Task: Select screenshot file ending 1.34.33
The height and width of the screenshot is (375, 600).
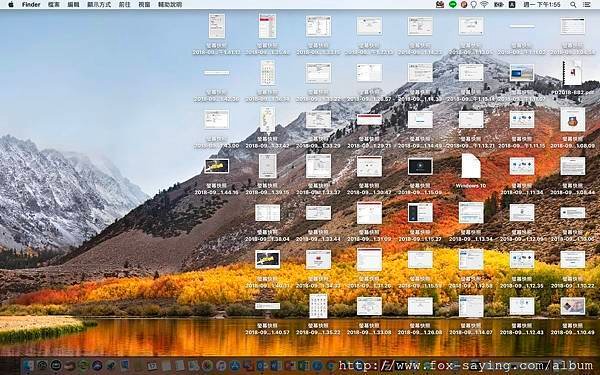Action: 318,259
